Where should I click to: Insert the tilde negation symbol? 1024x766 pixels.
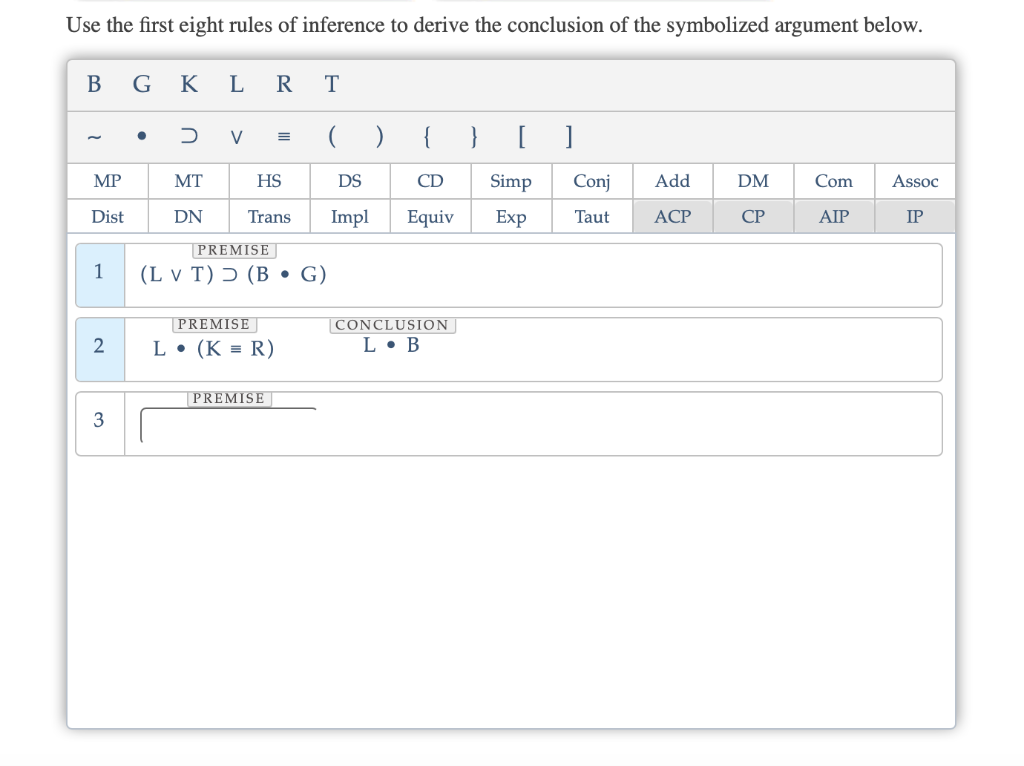[x=96, y=137]
